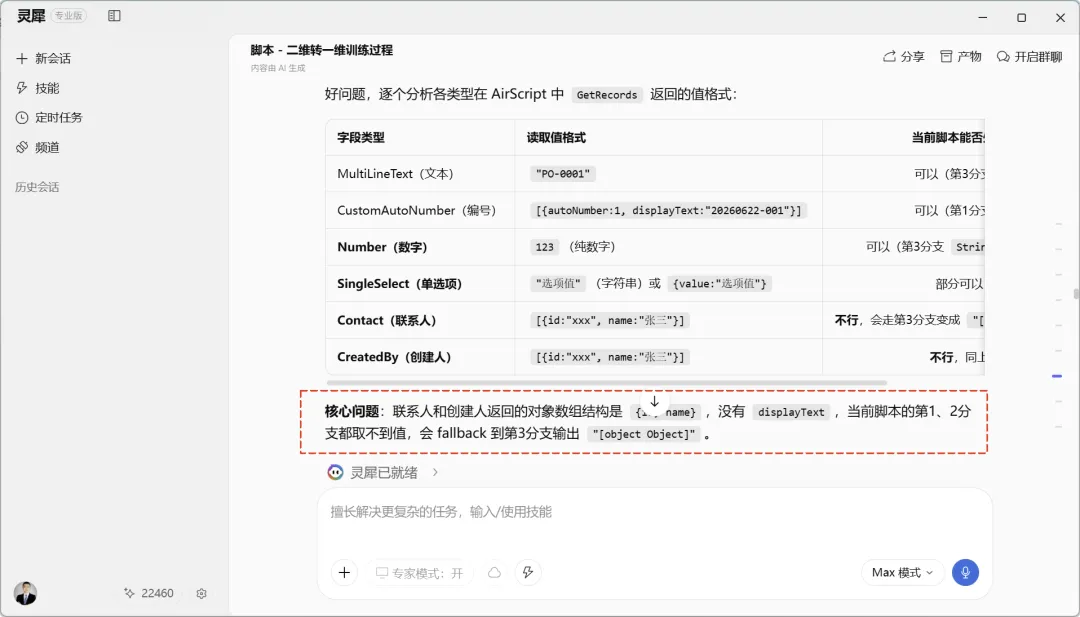The height and width of the screenshot is (617, 1080).
Task: Click the 专业版 badge
Action: tap(68, 16)
